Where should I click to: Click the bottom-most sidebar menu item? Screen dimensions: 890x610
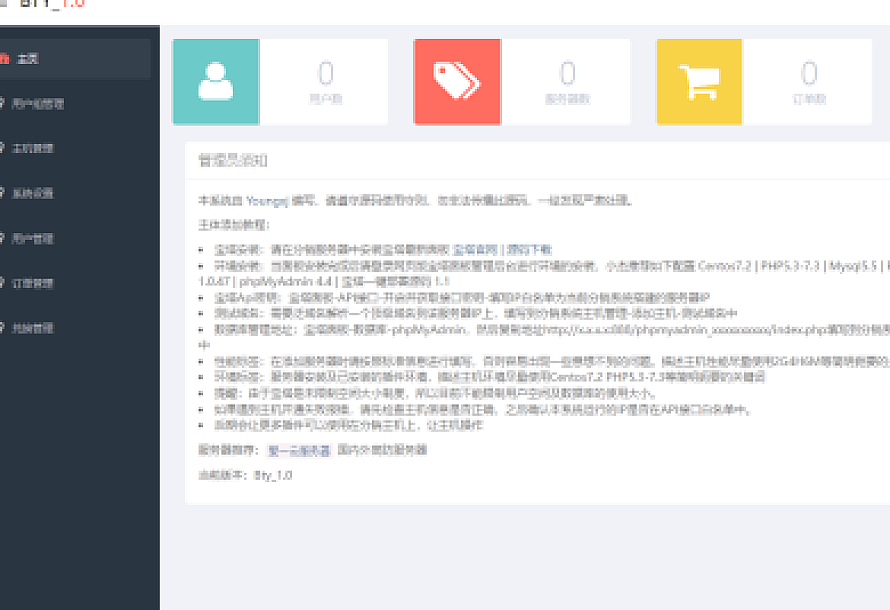click(32, 328)
